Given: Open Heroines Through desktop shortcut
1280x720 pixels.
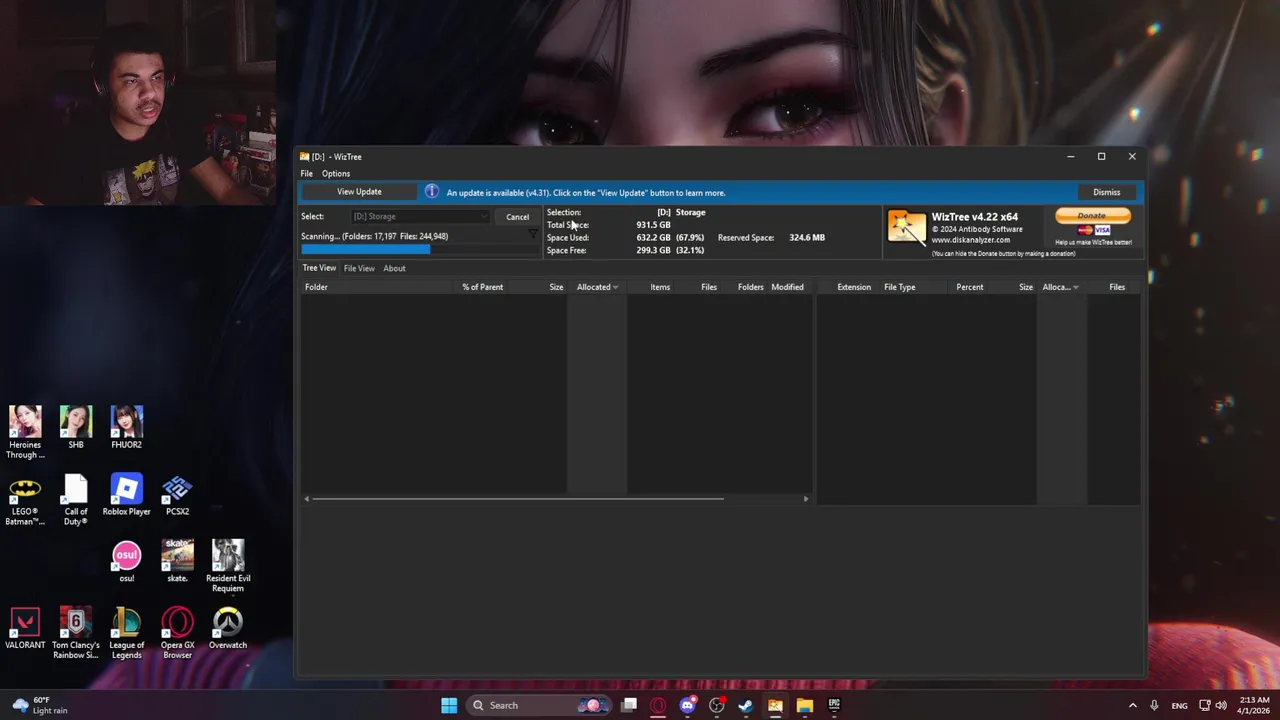Looking at the screenshot, I should 25,432.
